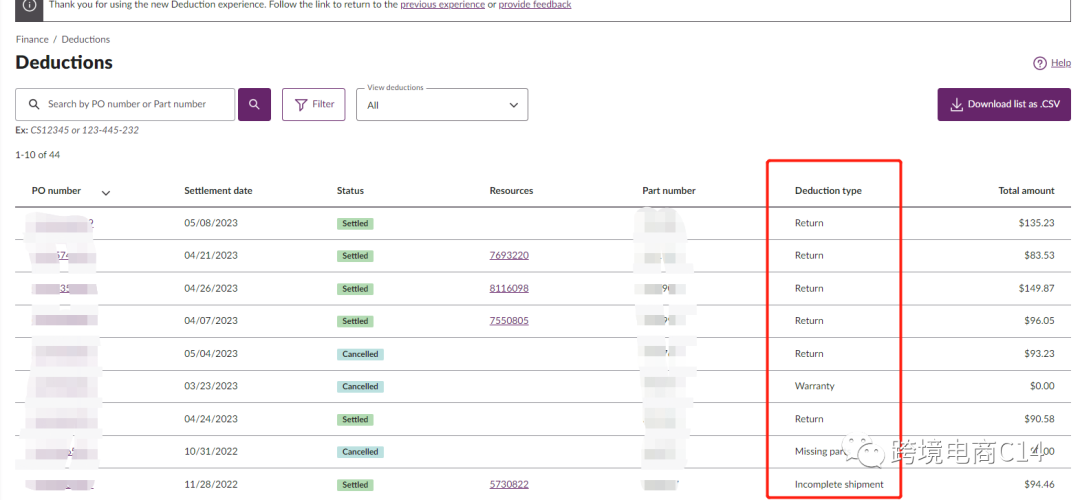Go to Finance breadcrumb
Screen dimensions: 1080x500
coord(32,40)
